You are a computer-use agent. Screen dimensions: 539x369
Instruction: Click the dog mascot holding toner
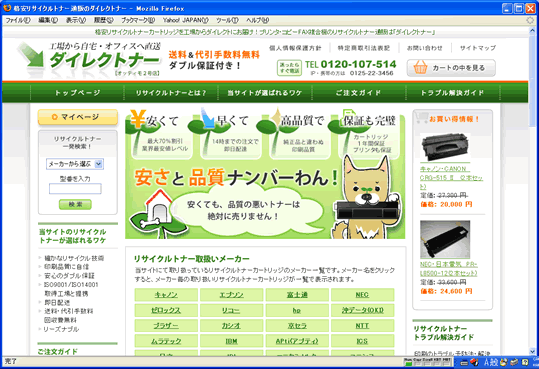click(366, 198)
